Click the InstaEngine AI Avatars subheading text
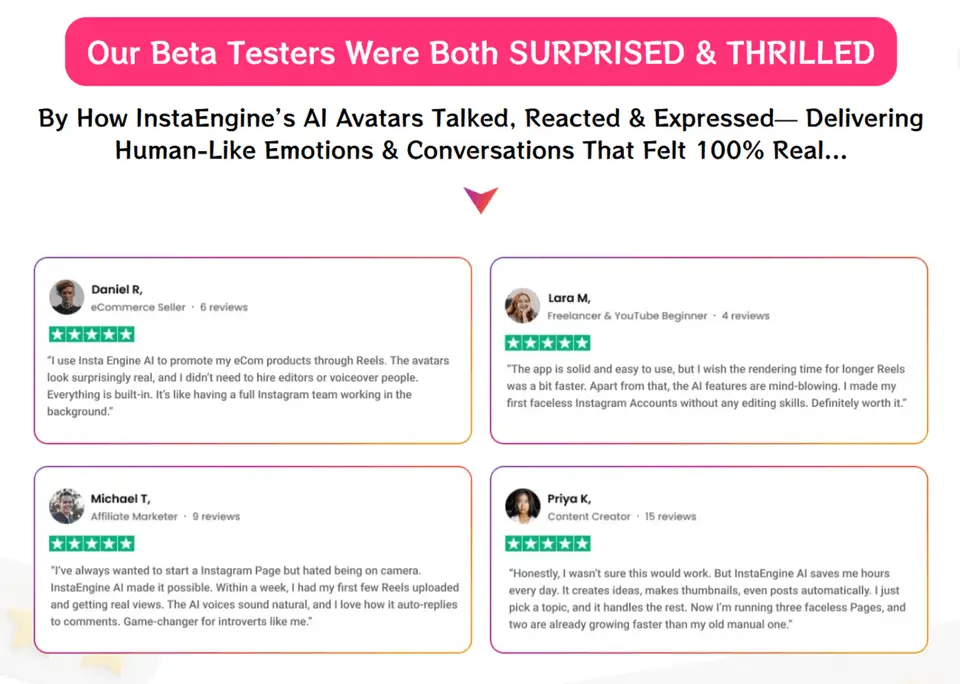The height and width of the screenshot is (684, 960). coord(480,135)
